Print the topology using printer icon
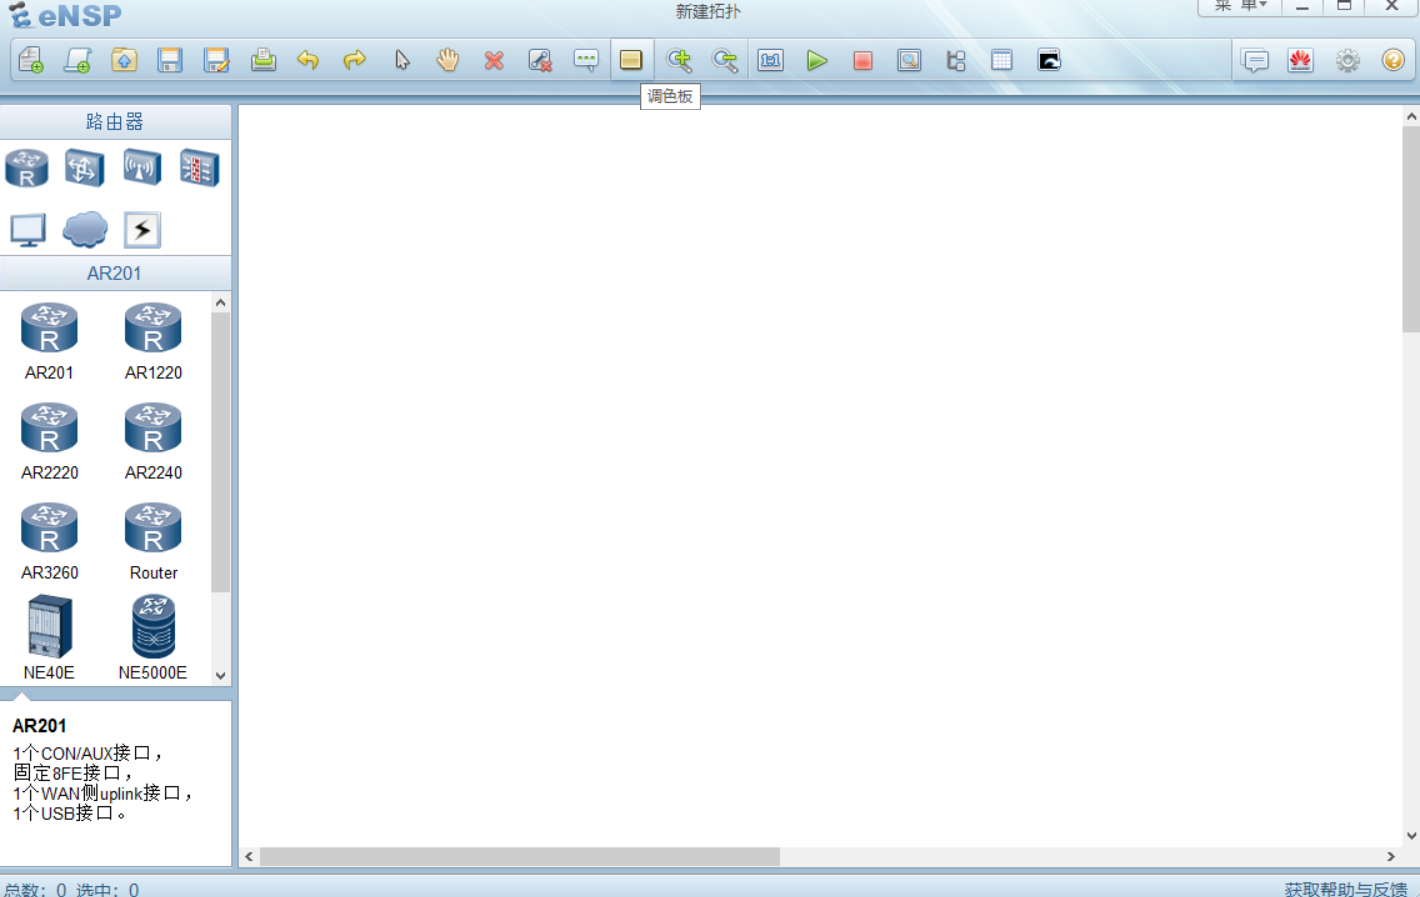The width and height of the screenshot is (1420, 897). (x=263, y=60)
